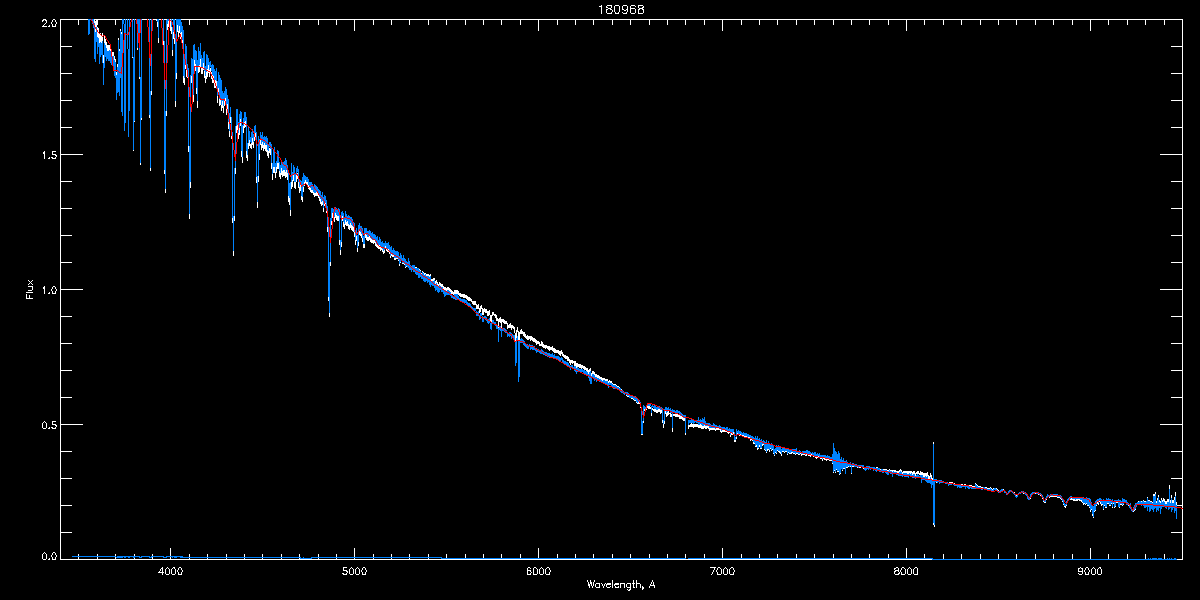Click the y-axis tick label 1.5
1200x600 pixels.
47,155
